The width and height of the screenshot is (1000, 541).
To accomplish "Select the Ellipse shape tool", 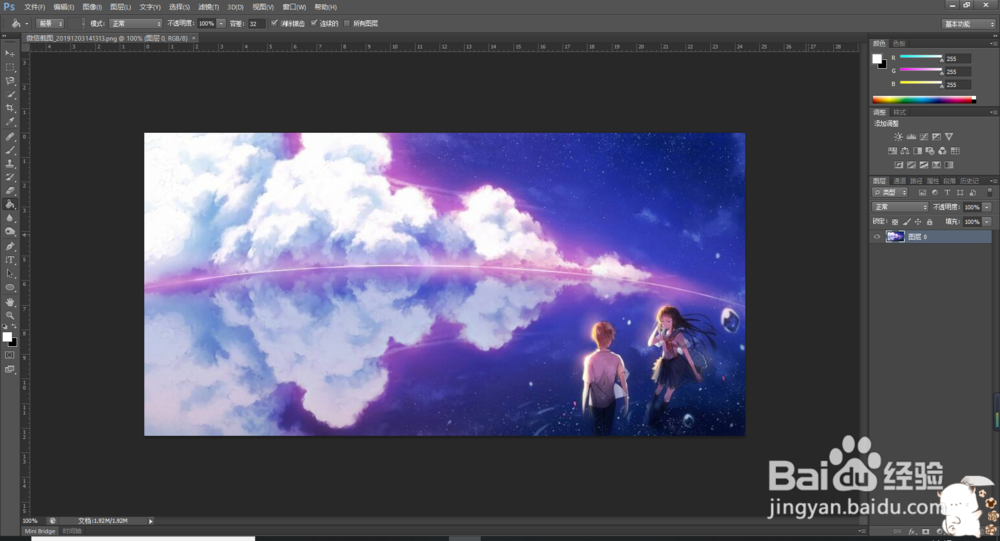I will click(x=10, y=288).
